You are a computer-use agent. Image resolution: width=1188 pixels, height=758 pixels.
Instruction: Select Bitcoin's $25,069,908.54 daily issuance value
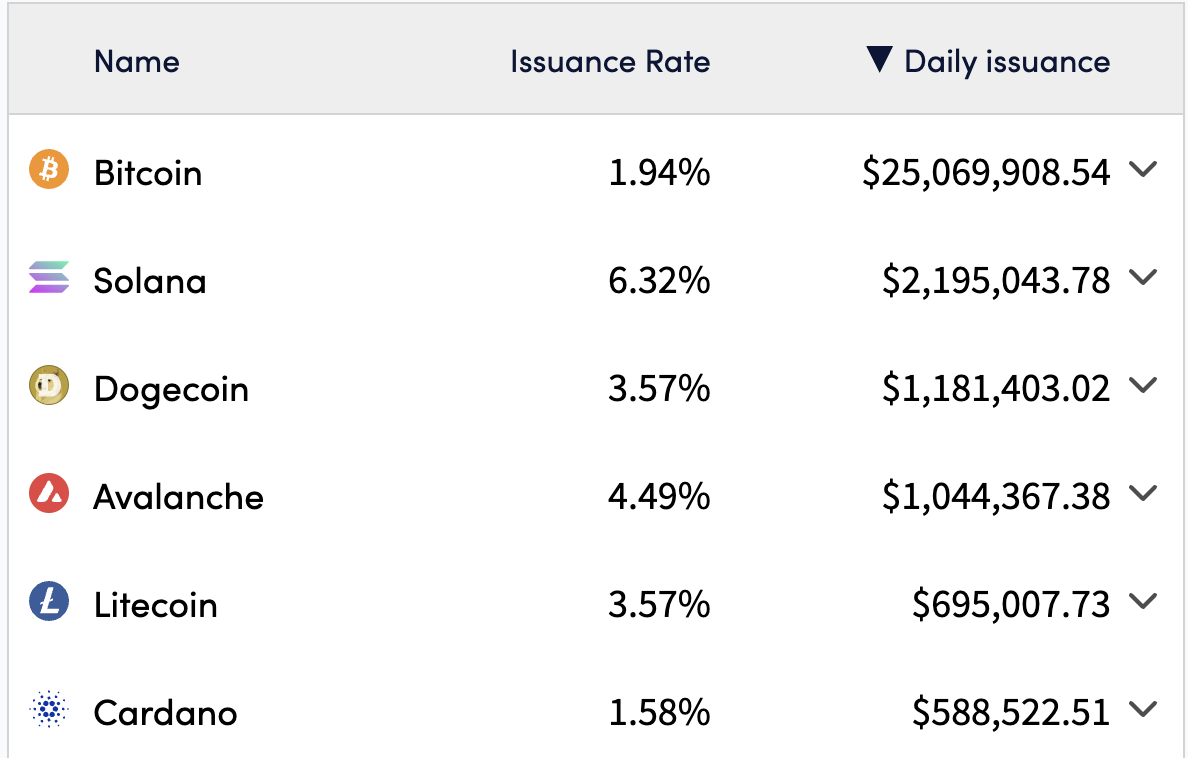986,173
